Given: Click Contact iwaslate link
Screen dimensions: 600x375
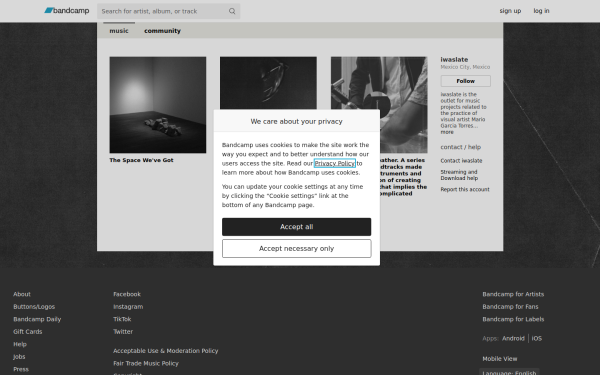Looking at the screenshot, I should pos(461,161).
